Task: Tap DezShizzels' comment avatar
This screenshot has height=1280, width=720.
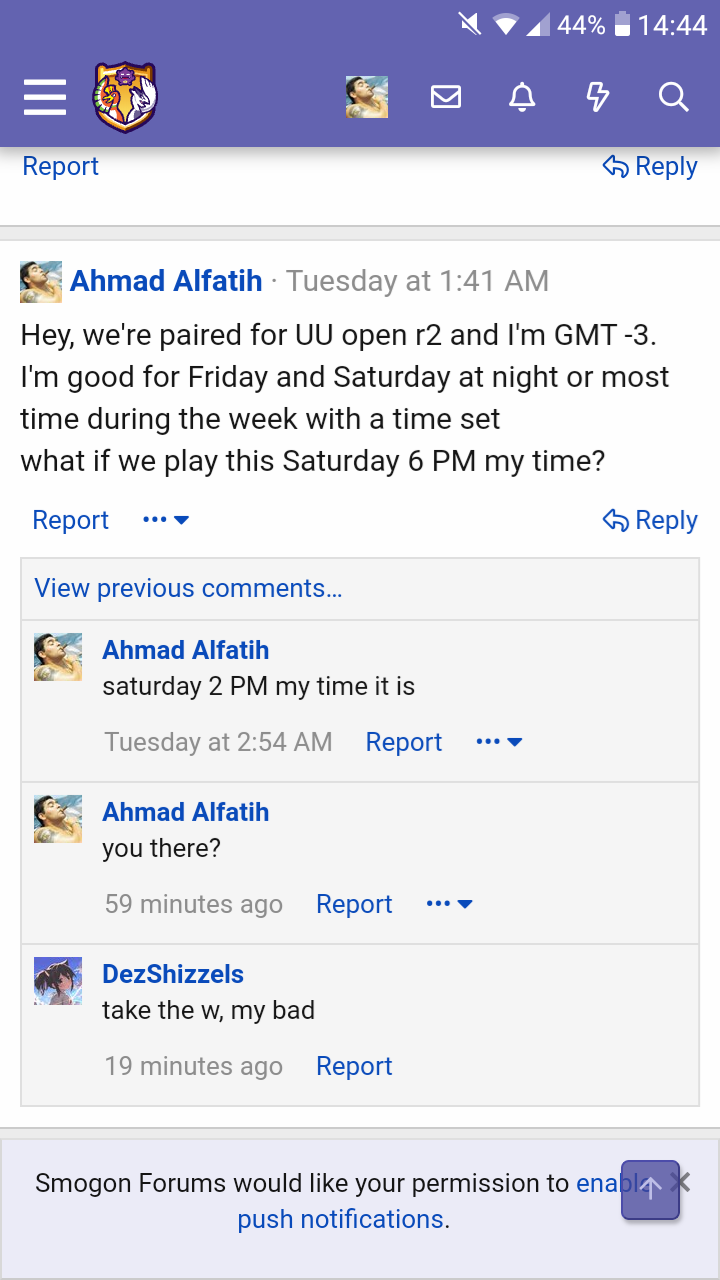Action: (x=58, y=981)
